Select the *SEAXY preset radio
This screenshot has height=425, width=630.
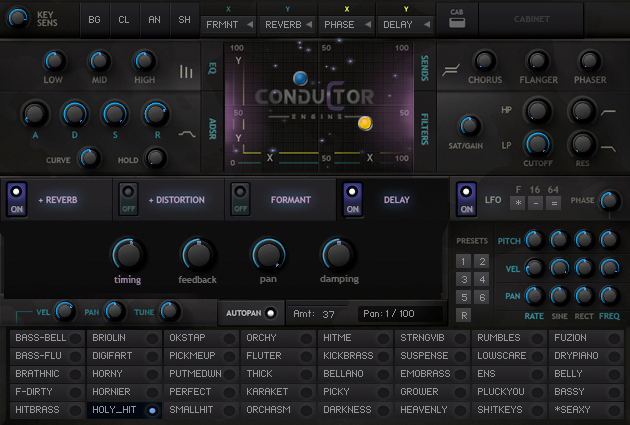coord(614,411)
